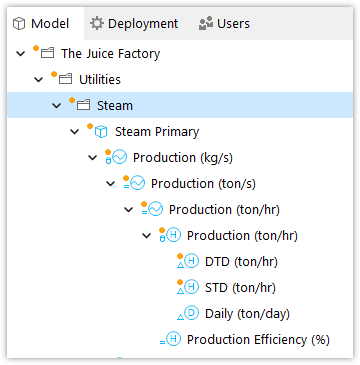Click The Juice Factory folder icon
360x365 pixels.
47,53
